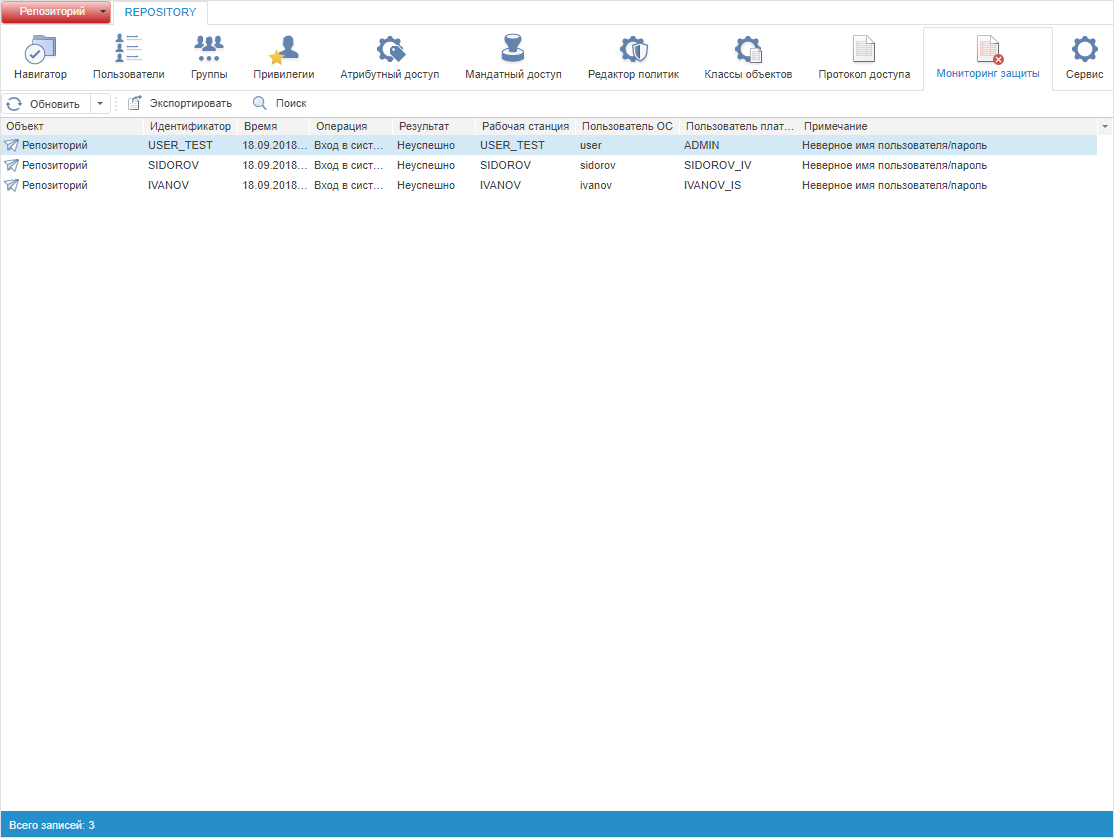The height and width of the screenshot is (838, 1114).
Task: Open the Привилегии privileges icon
Action: [x=284, y=50]
